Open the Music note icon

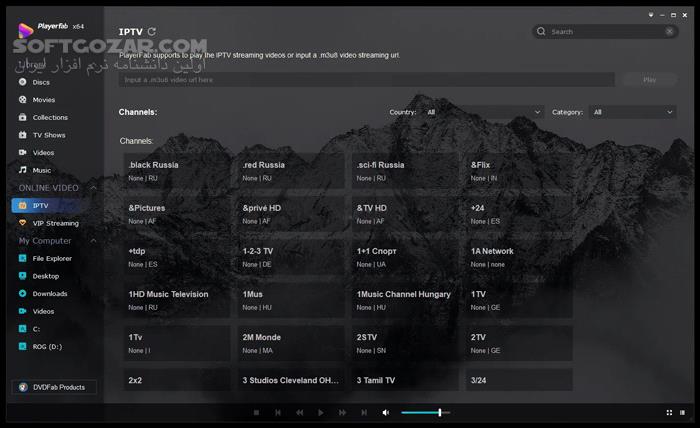pos(23,170)
